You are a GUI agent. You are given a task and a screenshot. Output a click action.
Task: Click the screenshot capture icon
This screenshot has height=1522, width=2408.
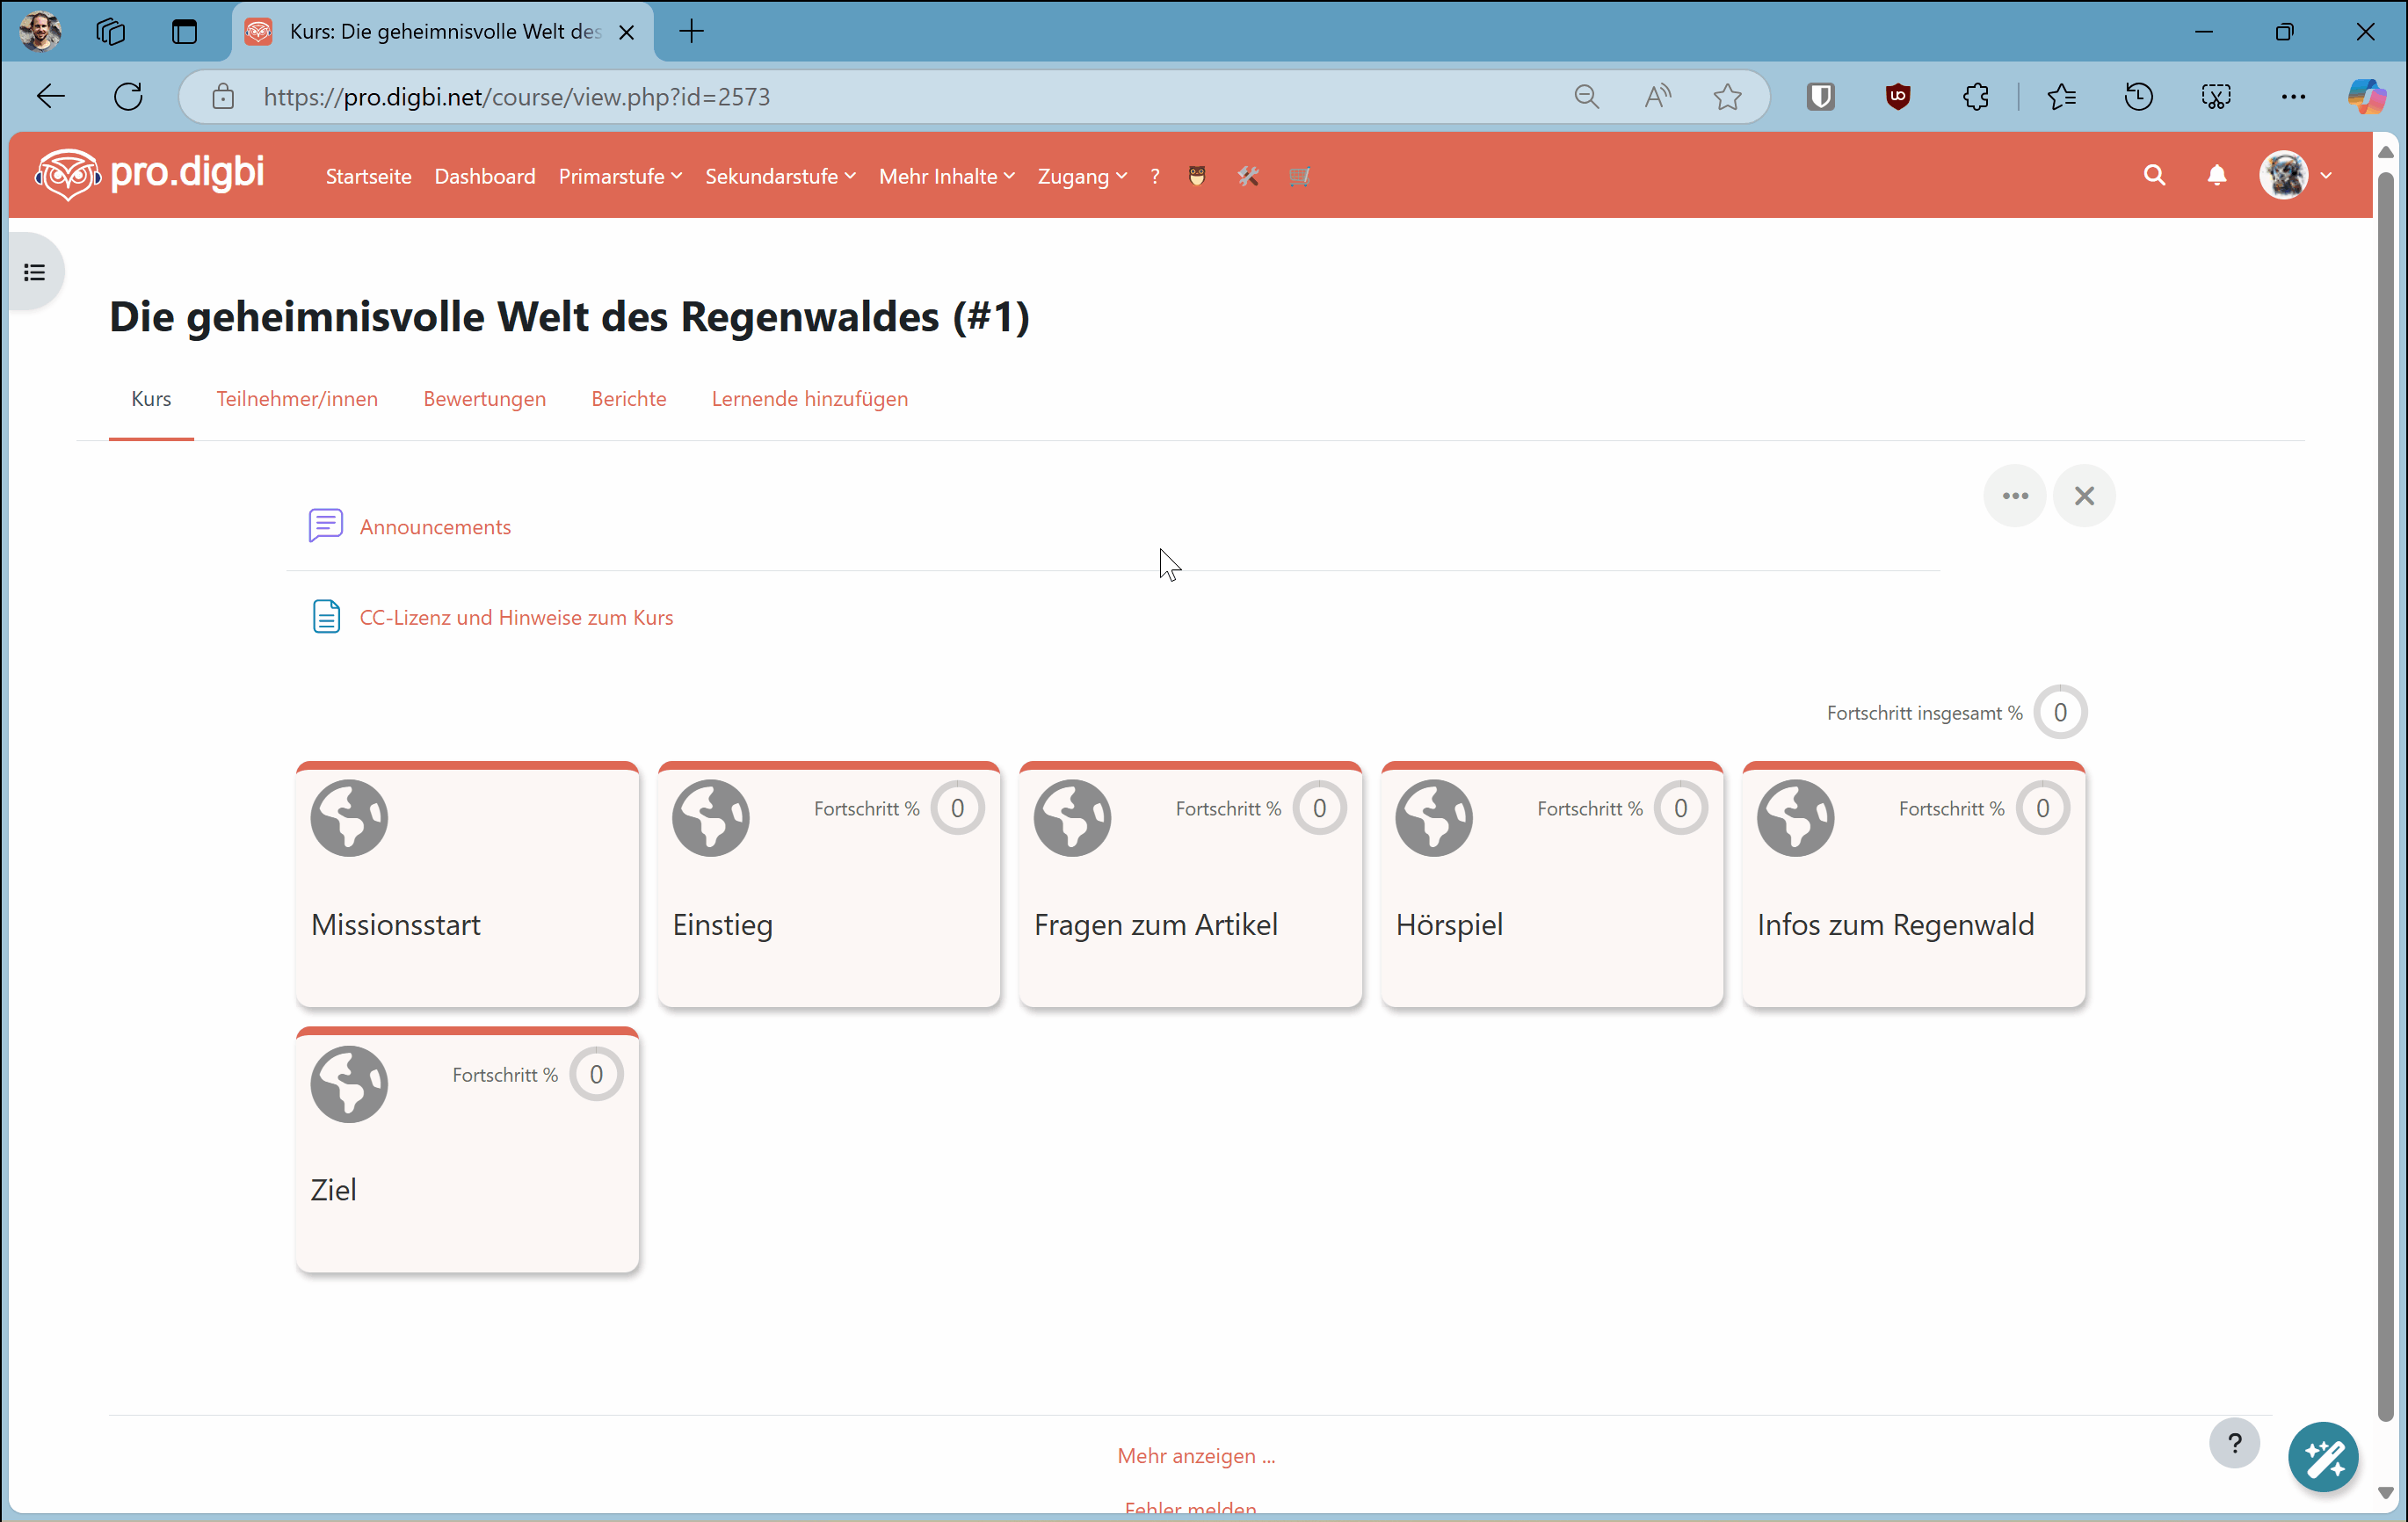(x=2216, y=96)
